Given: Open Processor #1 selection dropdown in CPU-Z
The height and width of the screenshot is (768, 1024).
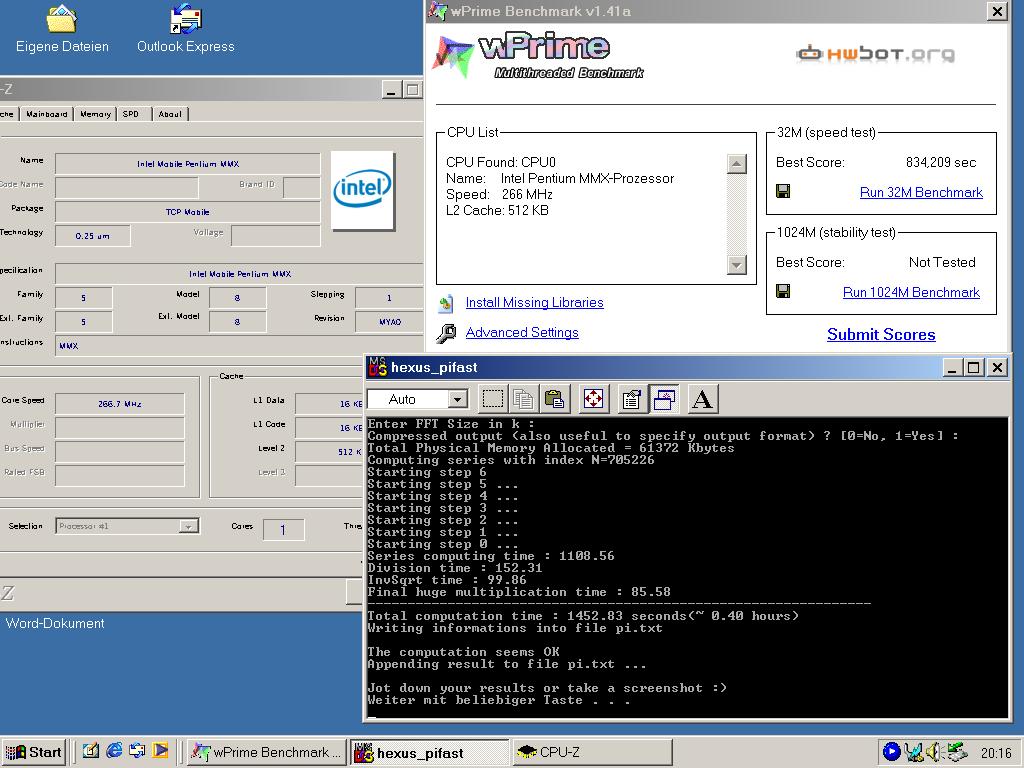Looking at the screenshot, I should [x=188, y=526].
